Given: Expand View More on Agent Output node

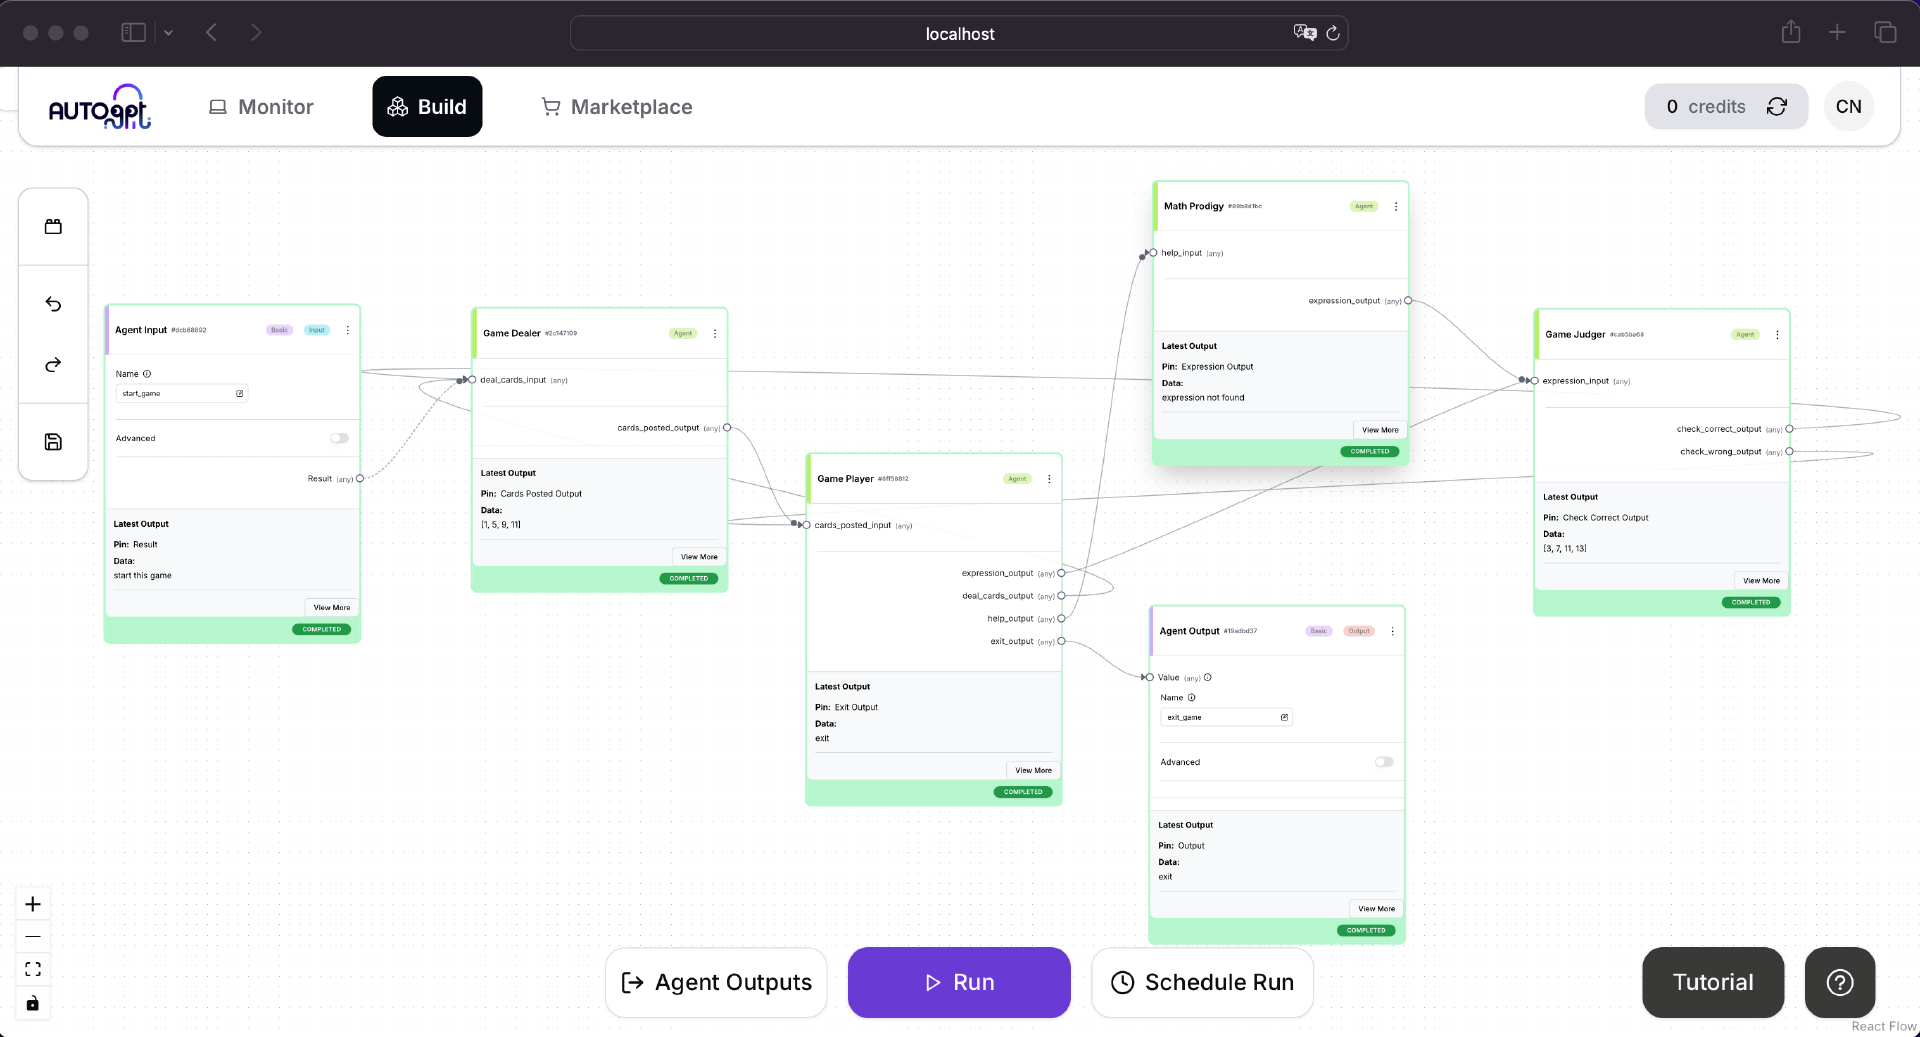Looking at the screenshot, I should point(1376,909).
